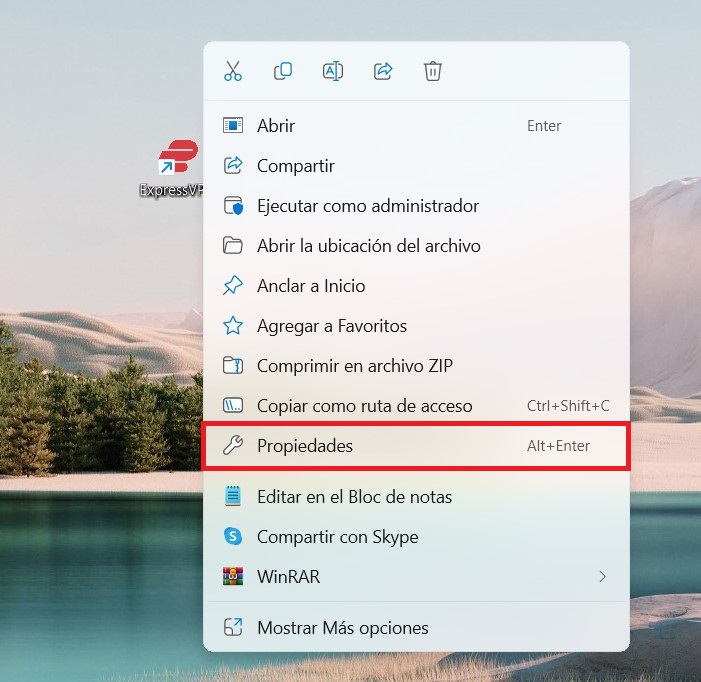This screenshot has width=701, height=682.
Task: Click the path icon beside Copiar como ruta
Action: [x=233, y=406]
